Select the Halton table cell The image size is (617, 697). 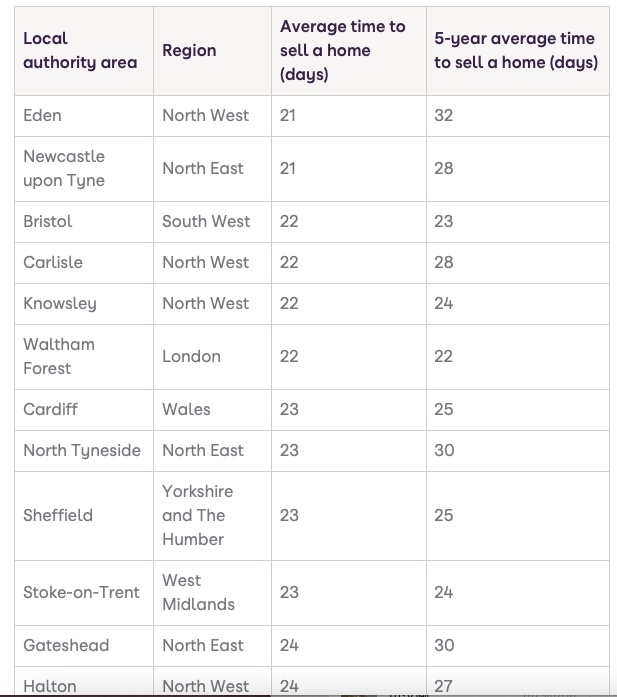pyautogui.click(x=84, y=682)
